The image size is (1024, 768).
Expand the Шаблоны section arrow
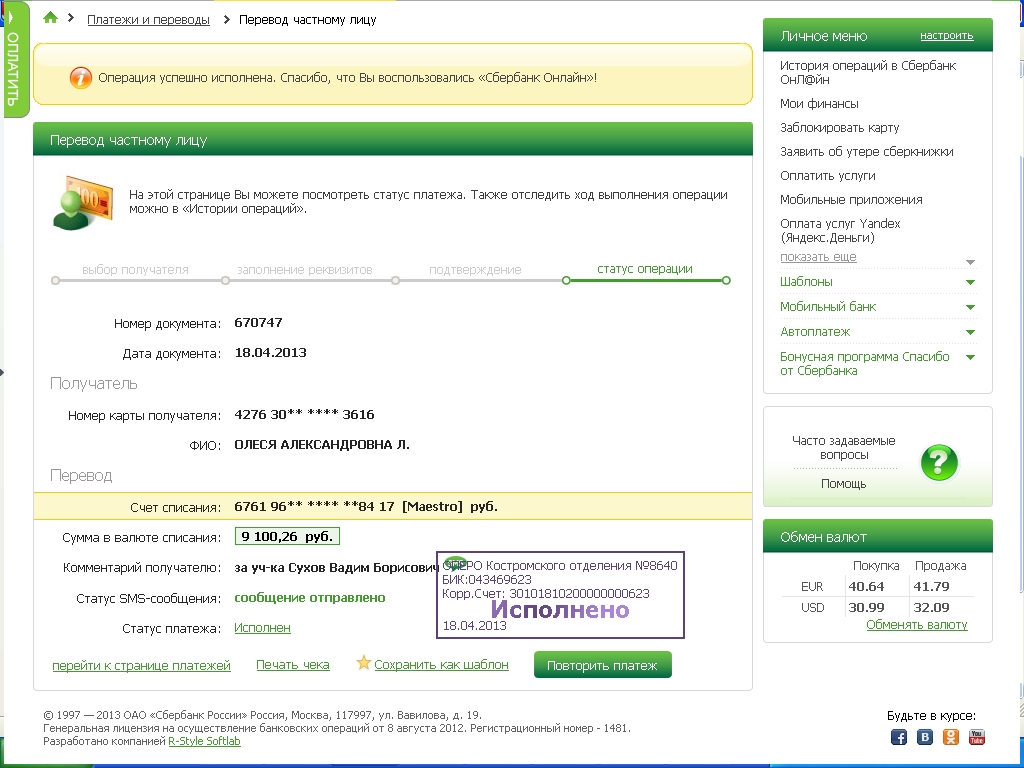pyautogui.click(x=970, y=282)
